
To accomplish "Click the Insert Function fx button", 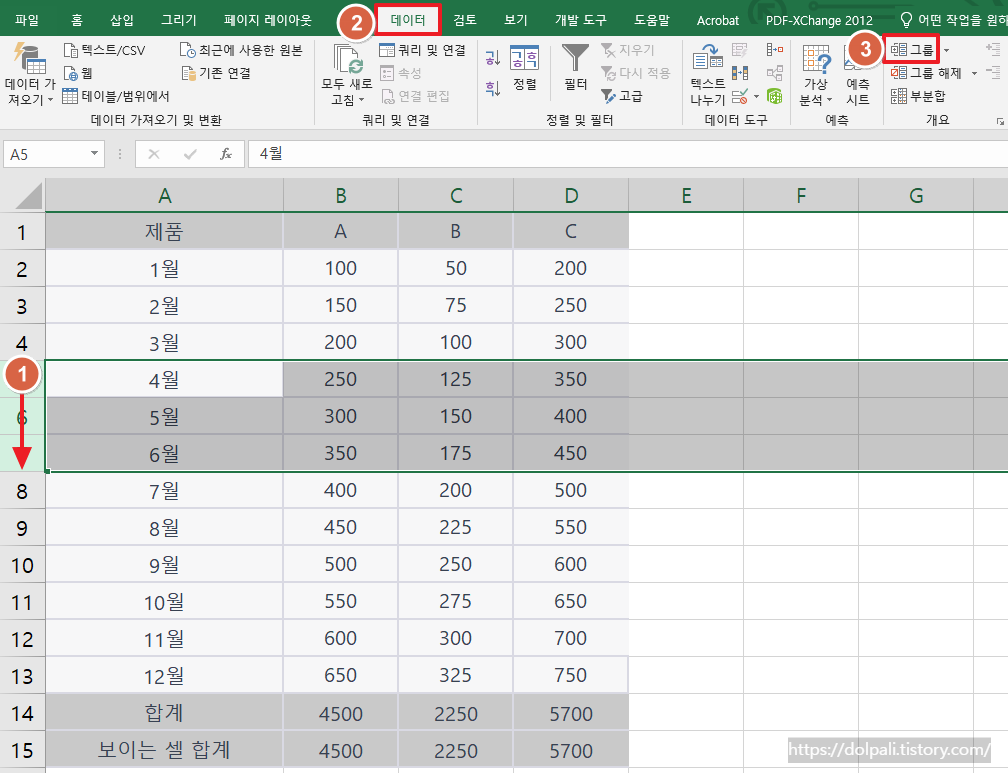I will (226, 154).
